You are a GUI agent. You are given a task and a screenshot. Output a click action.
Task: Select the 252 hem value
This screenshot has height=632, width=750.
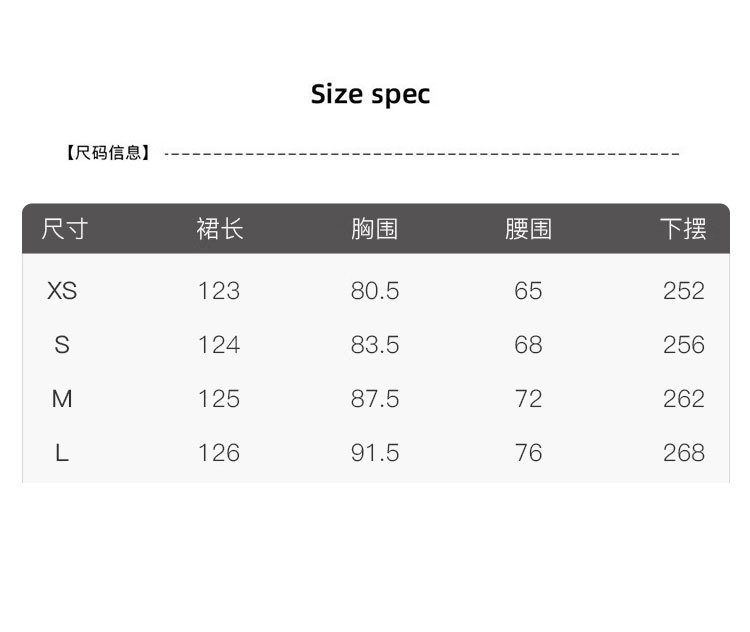point(684,291)
